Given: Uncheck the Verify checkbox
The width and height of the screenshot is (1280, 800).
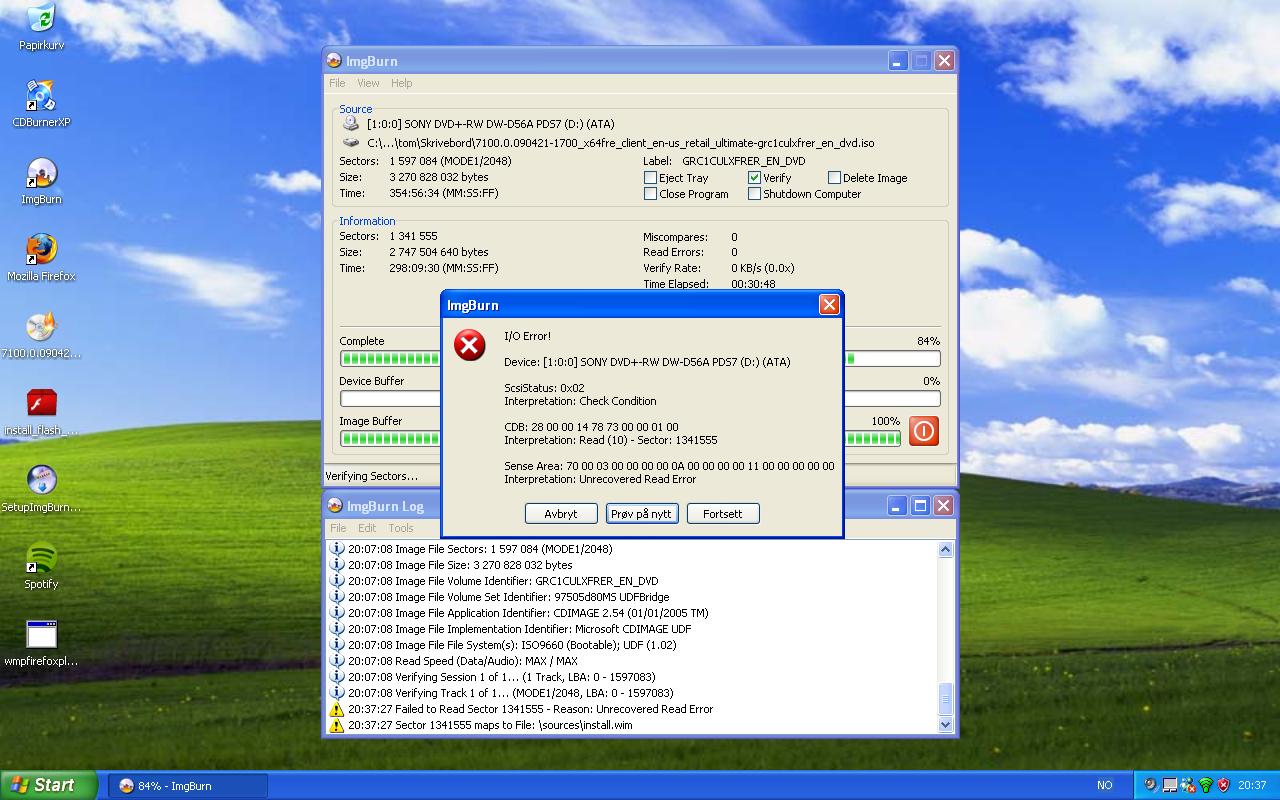Looking at the screenshot, I should point(754,178).
